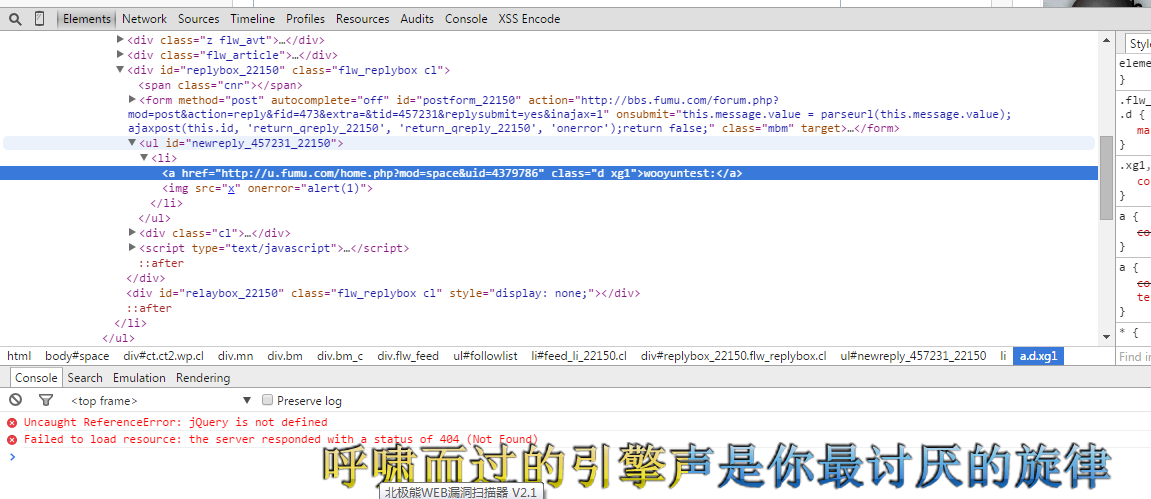This screenshot has width=1151, height=499.
Task: Select the li#feed_li_22150.cl breadcrumb
Action: click(579, 356)
